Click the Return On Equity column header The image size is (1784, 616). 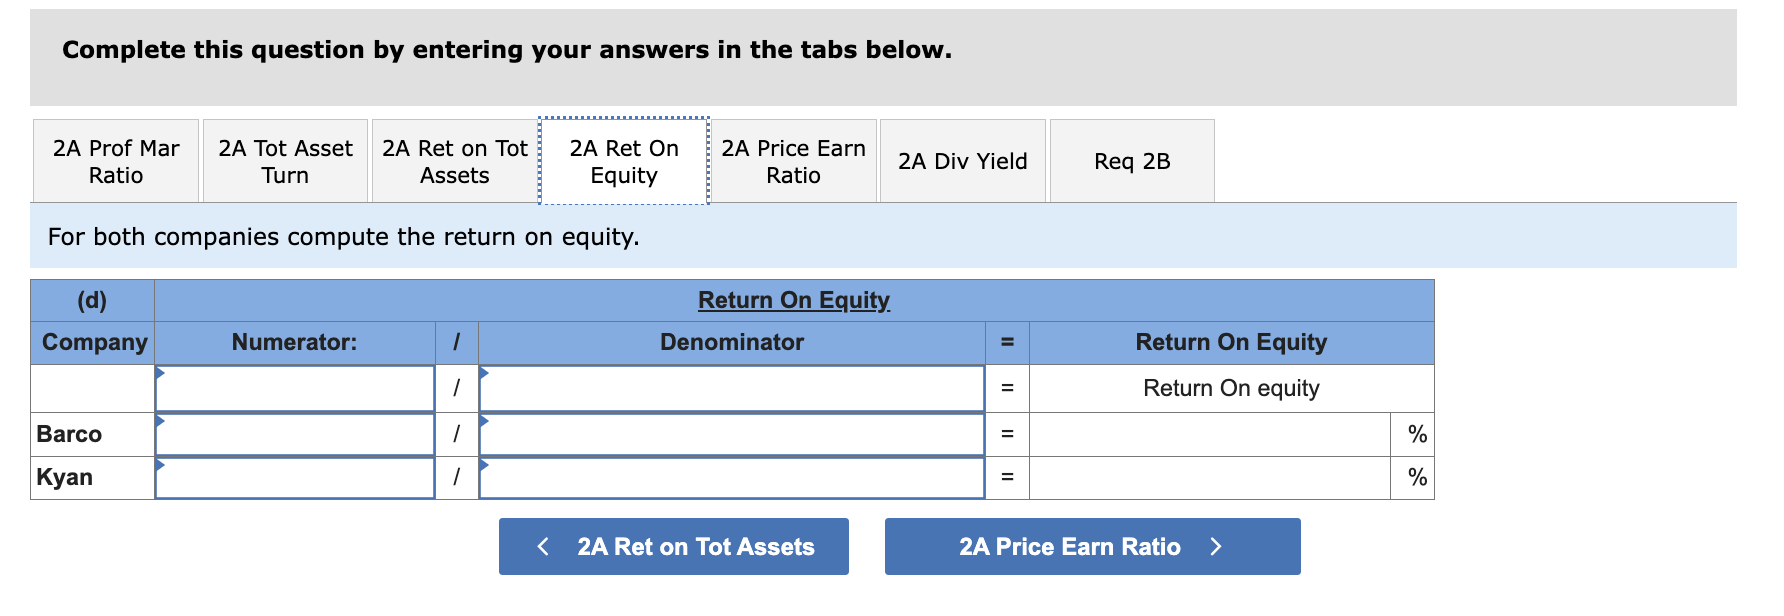pyautogui.click(x=1231, y=342)
